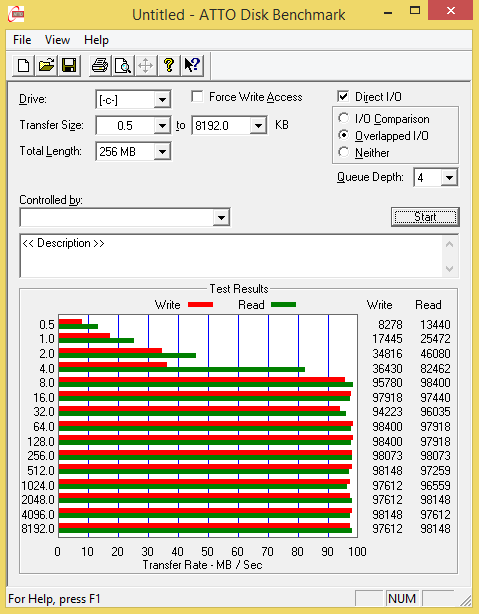Expand the Drive dropdown
Viewport: 479px width, 614px height.
pyautogui.click(x=162, y=100)
